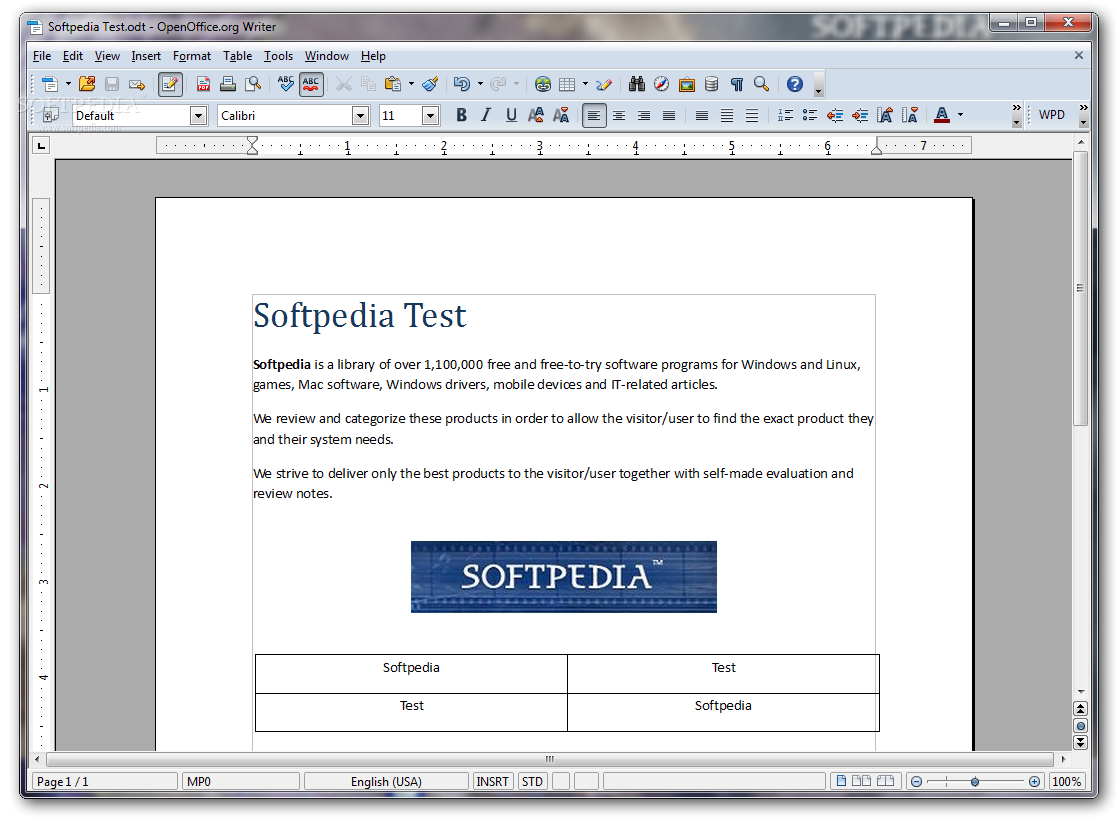Click the zoom slider handle
The width and height of the screenshot is (1119, 819).
pos(975,782)
